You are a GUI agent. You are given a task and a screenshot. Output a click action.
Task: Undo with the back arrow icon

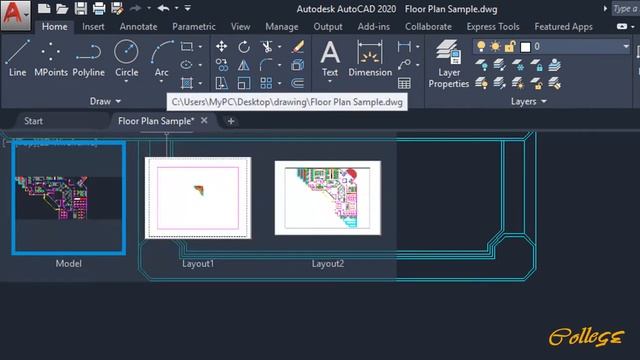pyautogui.click(x=163, y=8)
